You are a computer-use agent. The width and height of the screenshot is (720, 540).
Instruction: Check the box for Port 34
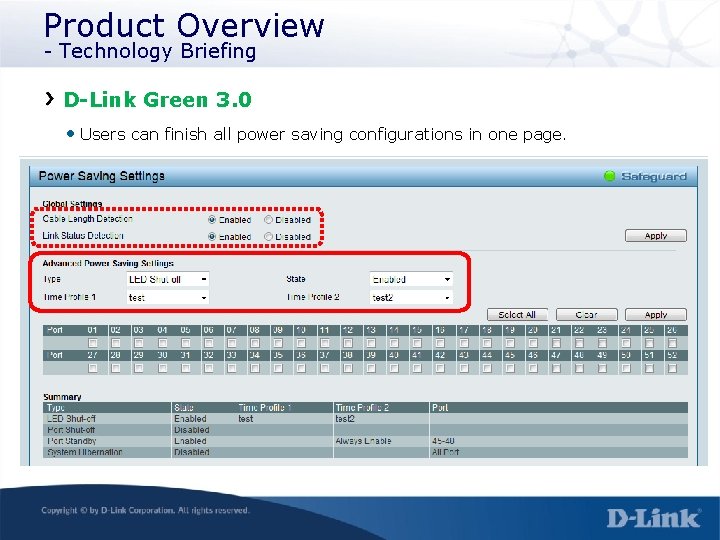coord(255,368)
